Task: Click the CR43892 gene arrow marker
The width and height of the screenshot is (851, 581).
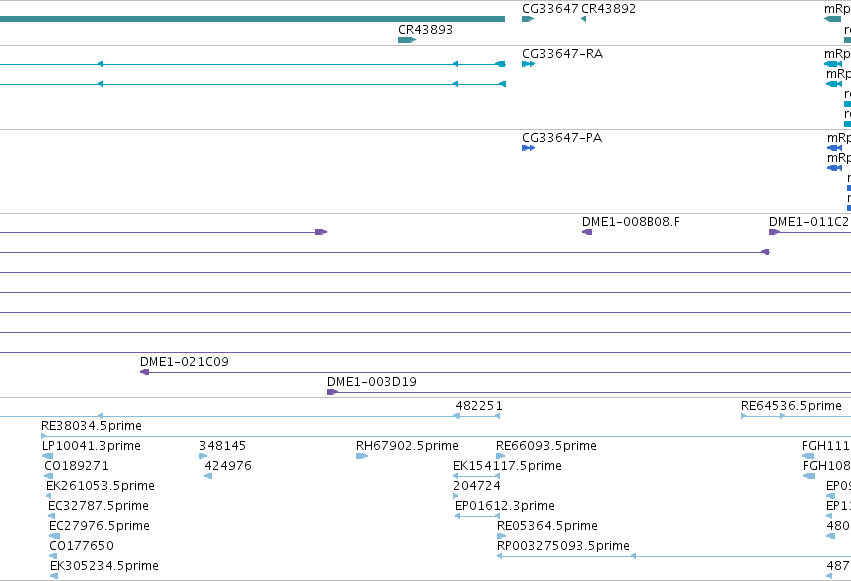Action: coord(583,19)
